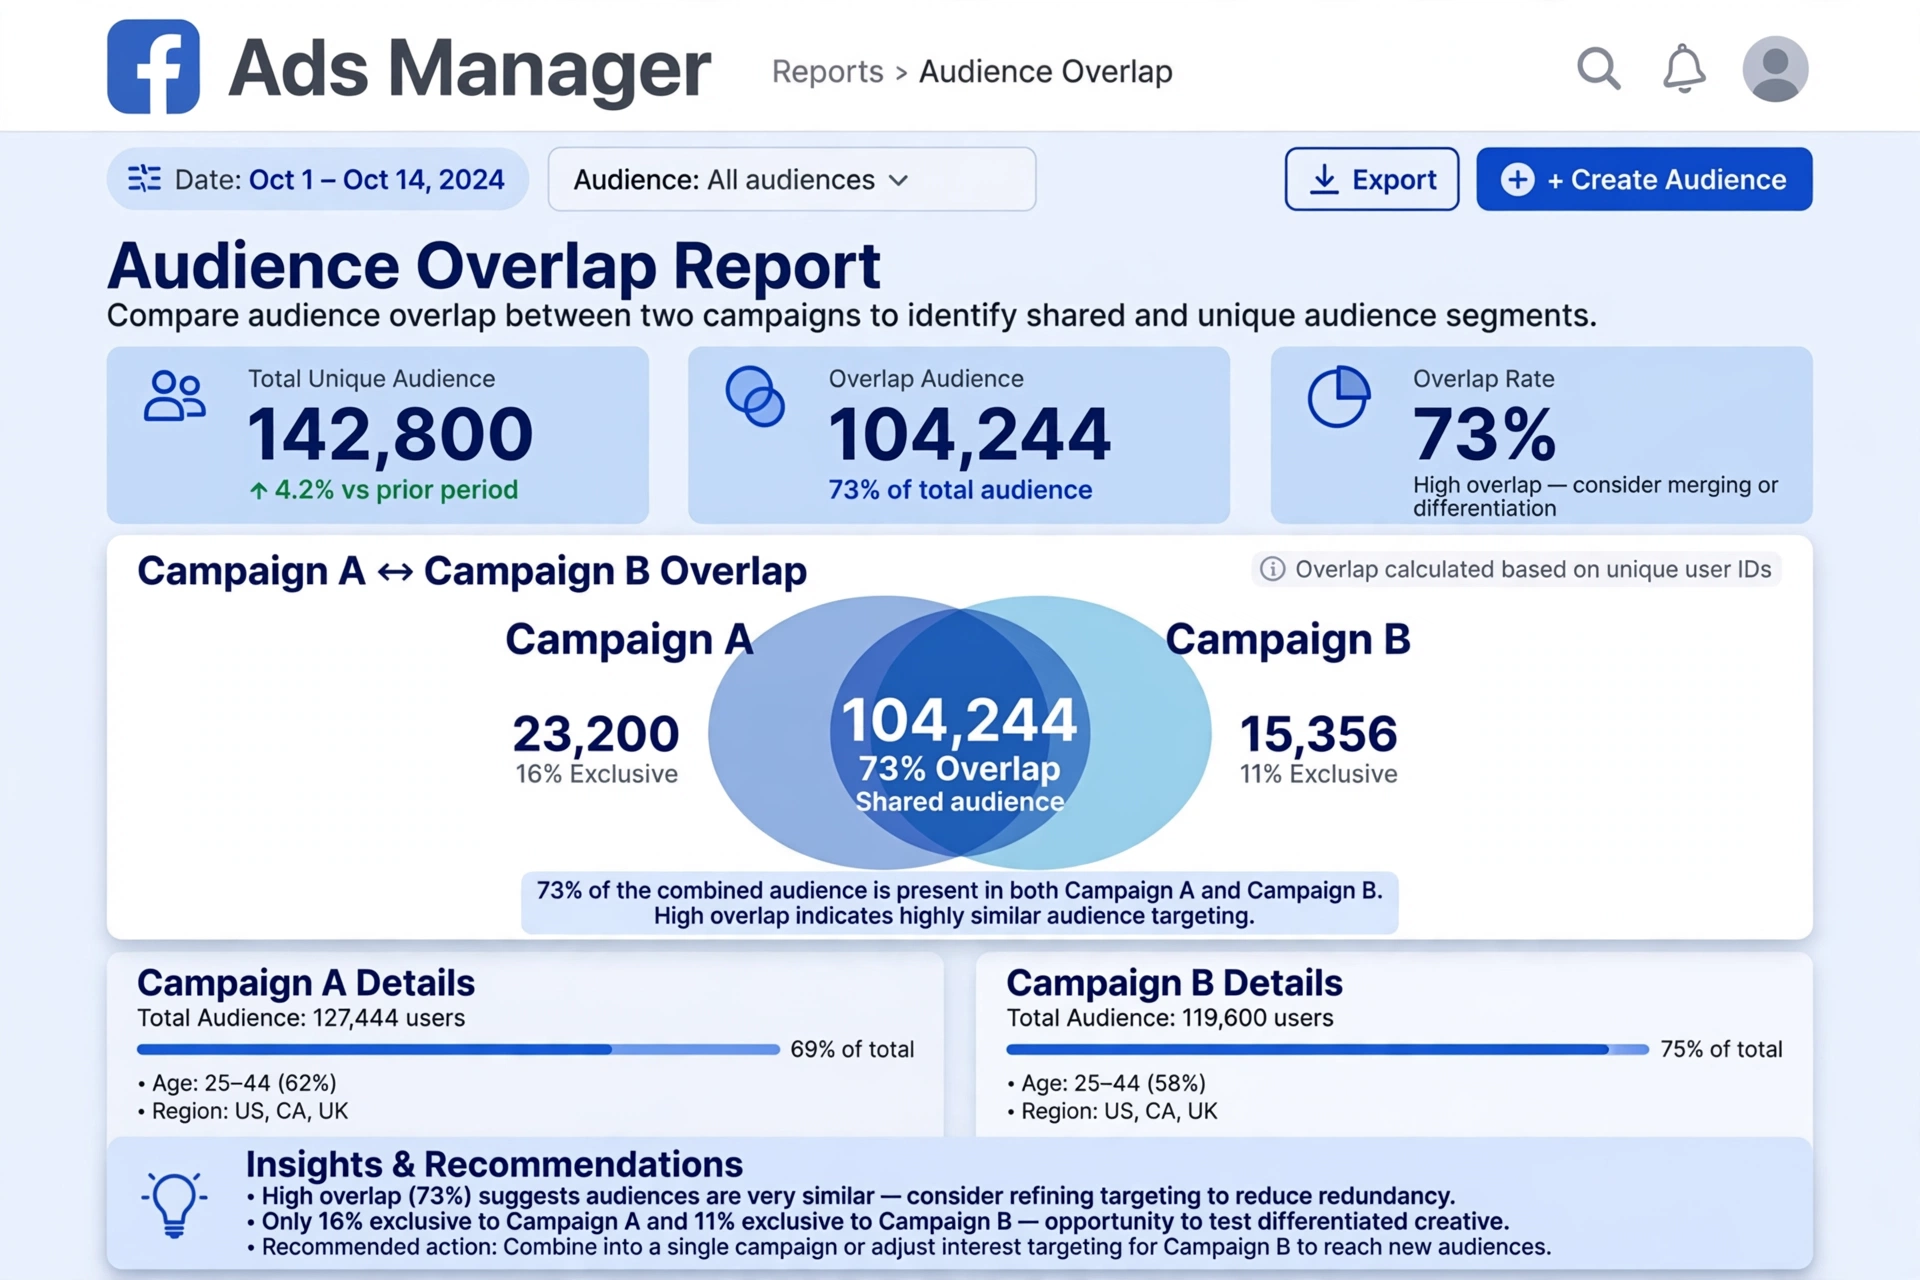Click the + Create Audience button
This screenshot has width=1920, height=1280.
pyautogui.click(x=1644, y=179)
